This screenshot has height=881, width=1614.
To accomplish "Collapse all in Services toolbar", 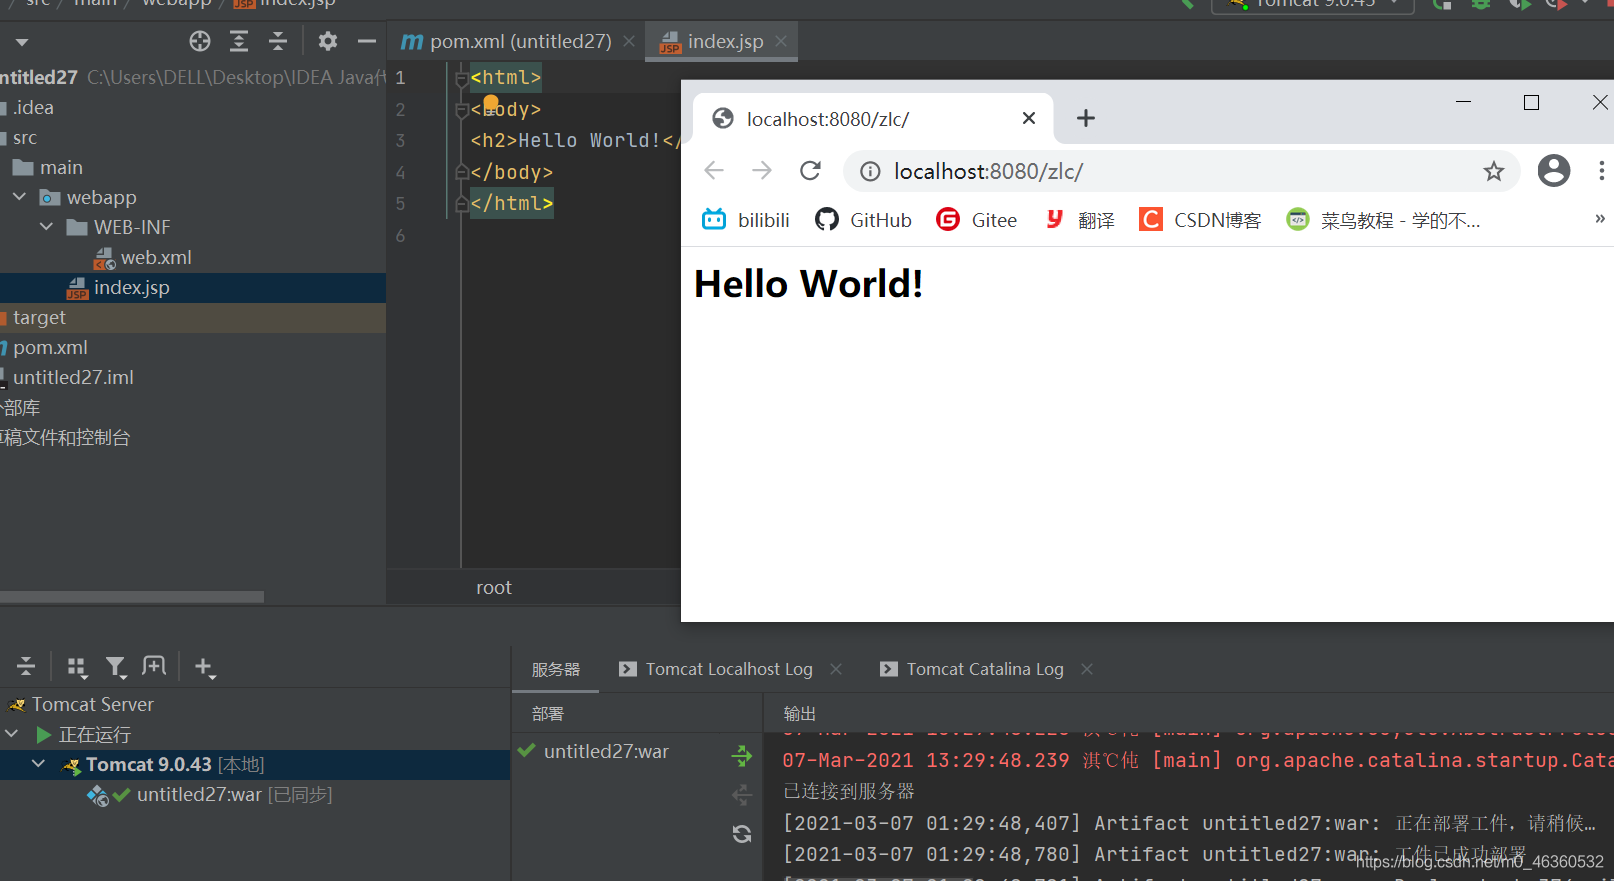I will click(x=26, y=666).
